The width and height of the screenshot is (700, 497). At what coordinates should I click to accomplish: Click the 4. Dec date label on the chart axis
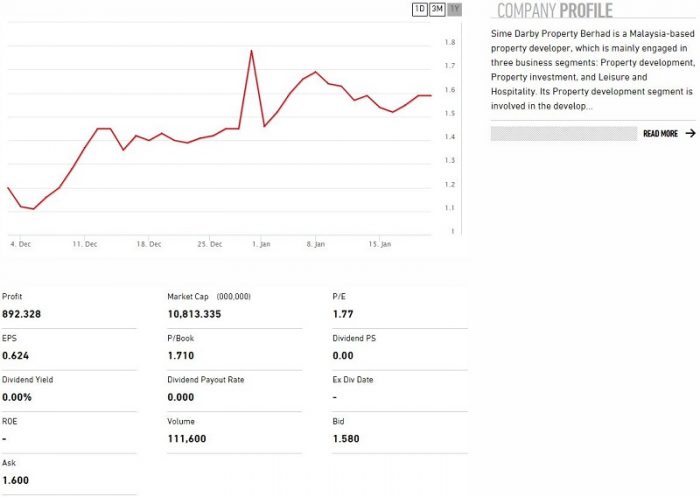(20, 243)
